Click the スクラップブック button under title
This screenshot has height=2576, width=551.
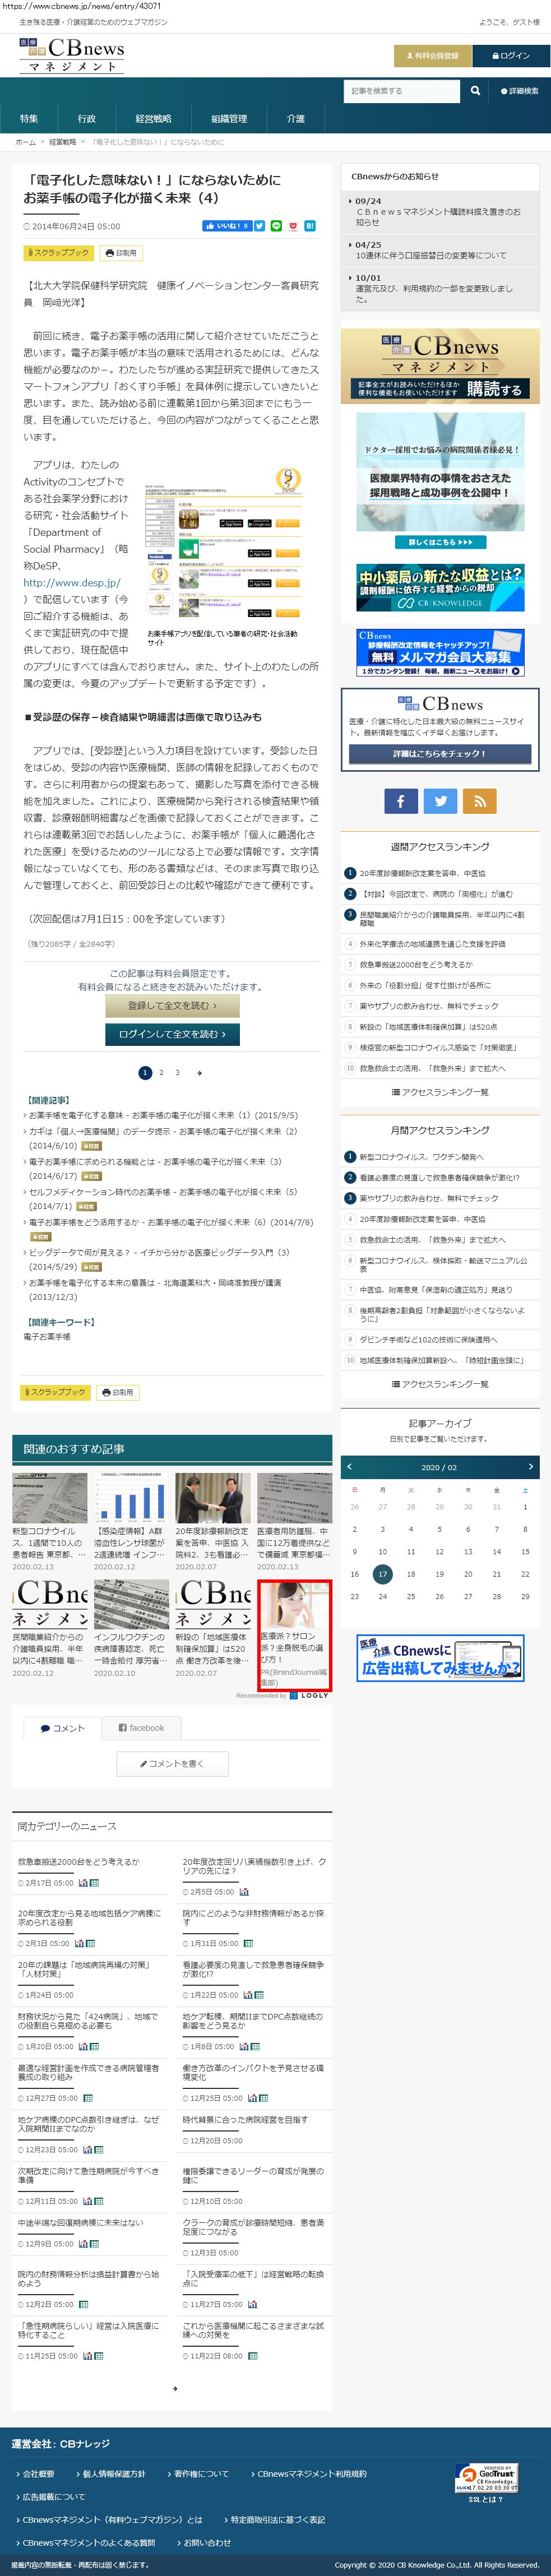pos(57,253)
